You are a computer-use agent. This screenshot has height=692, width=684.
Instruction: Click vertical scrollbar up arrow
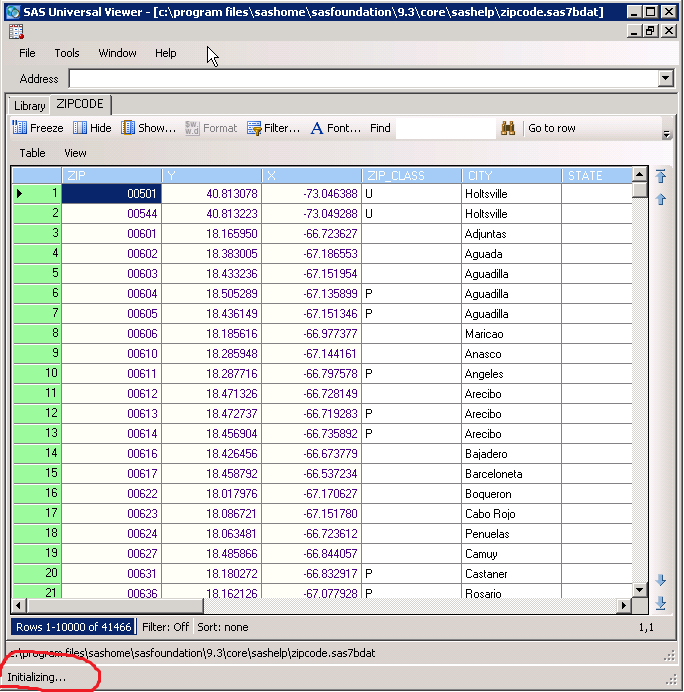[639, 174]
